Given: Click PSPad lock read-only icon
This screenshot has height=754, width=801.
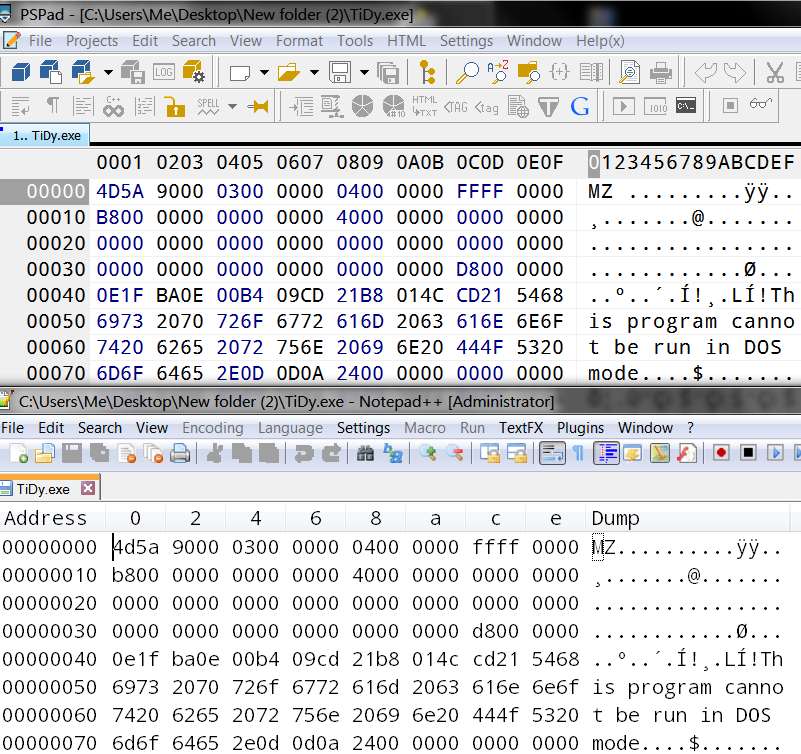Looking at the screenshot, I should 175,107.
